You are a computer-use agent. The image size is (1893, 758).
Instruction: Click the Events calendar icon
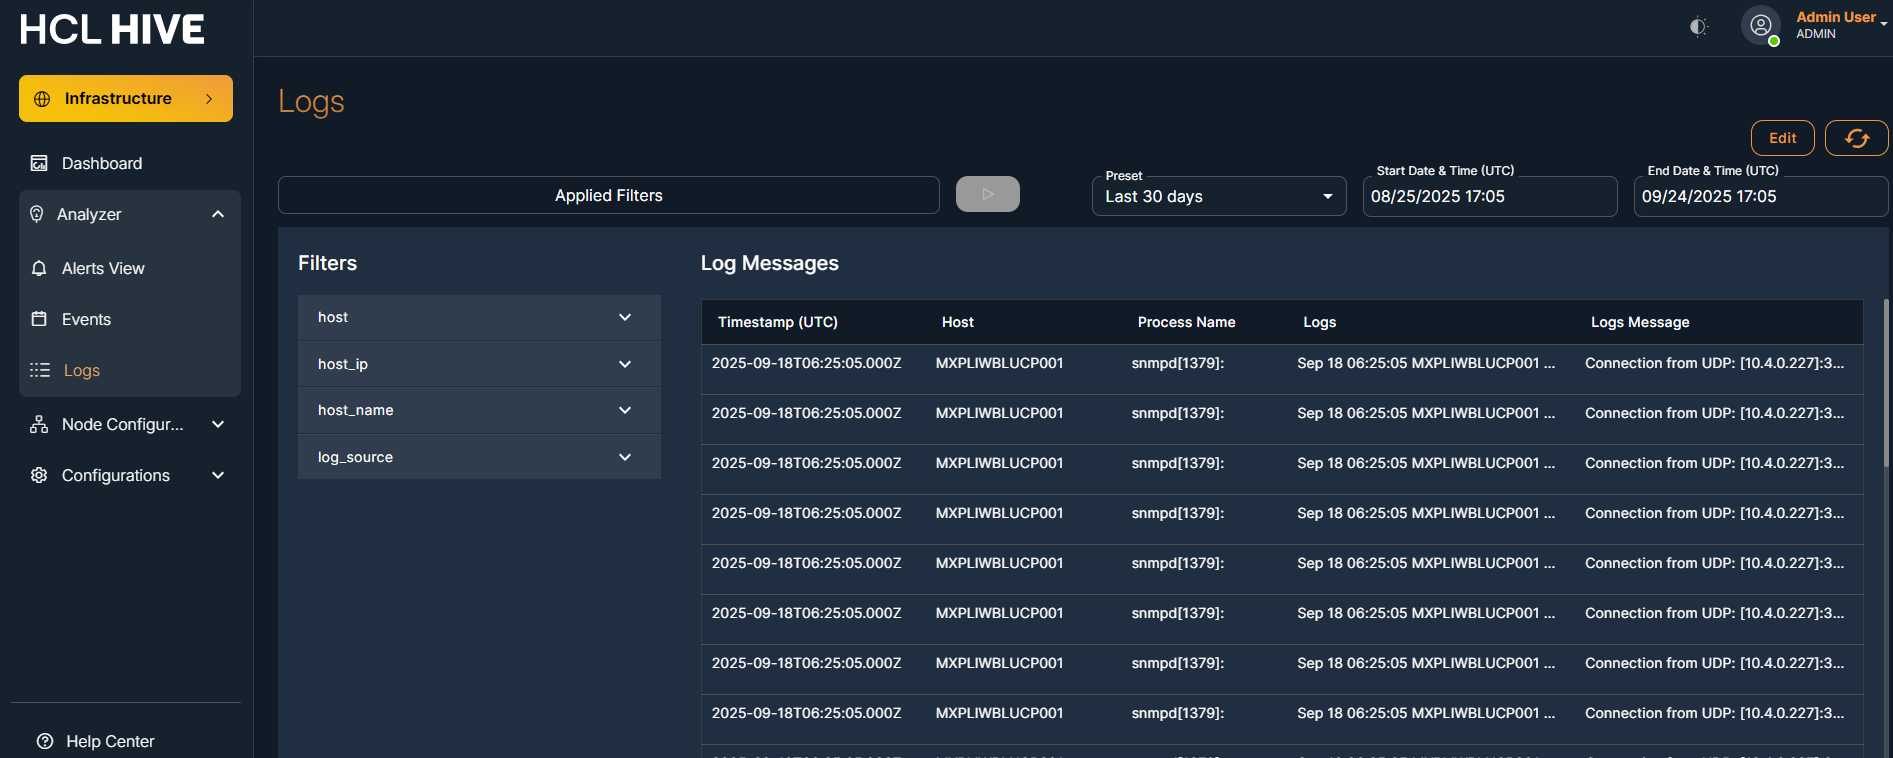point(39,319)
